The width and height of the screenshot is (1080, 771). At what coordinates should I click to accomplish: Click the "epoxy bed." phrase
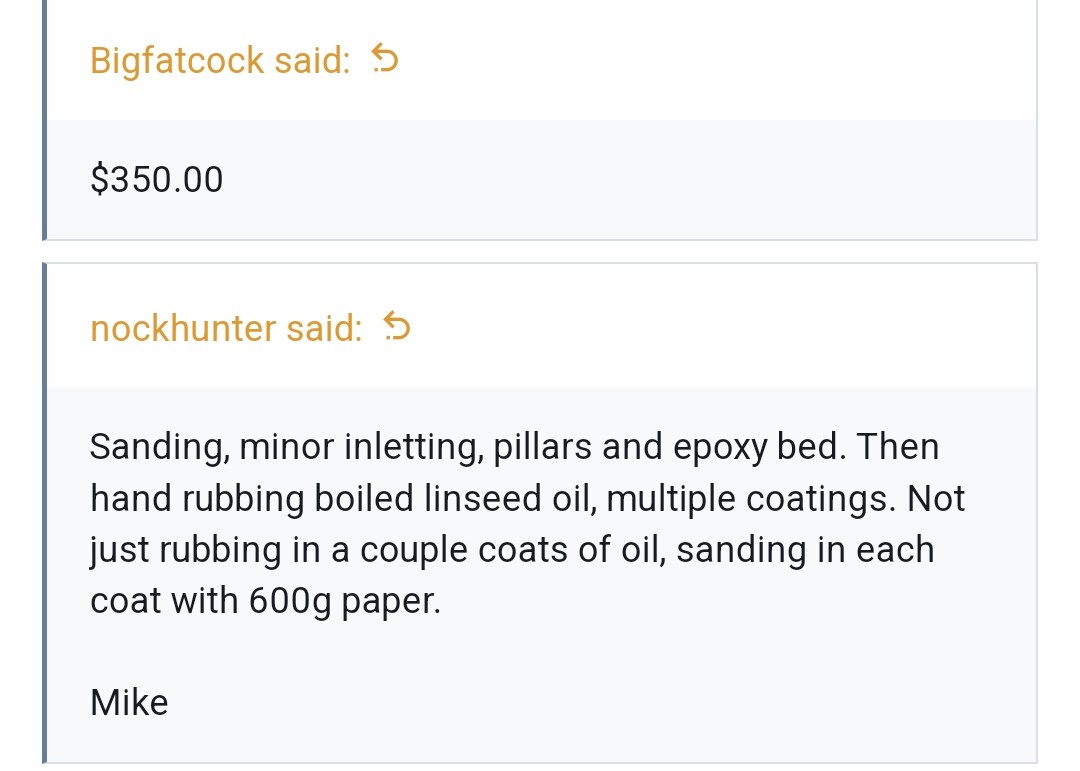[760, 446]
